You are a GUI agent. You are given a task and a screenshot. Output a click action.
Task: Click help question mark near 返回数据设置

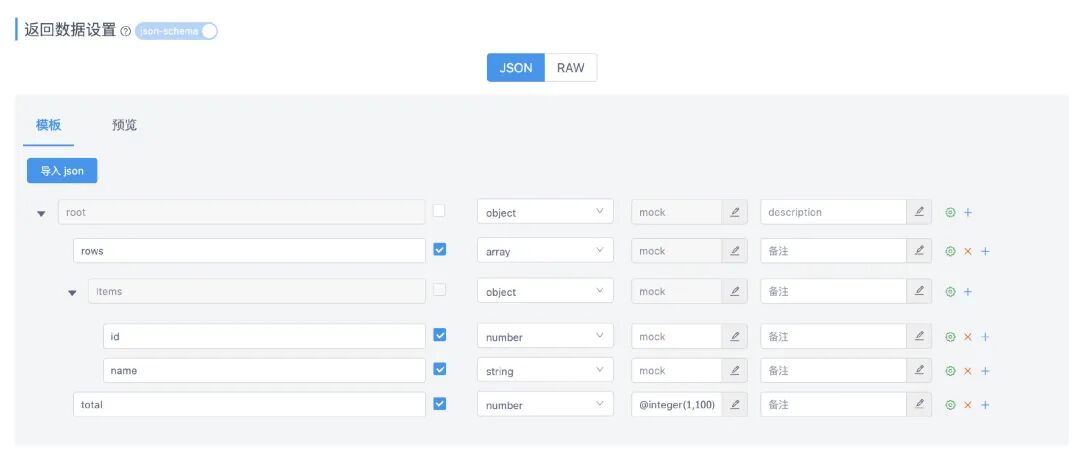(125, 31)
